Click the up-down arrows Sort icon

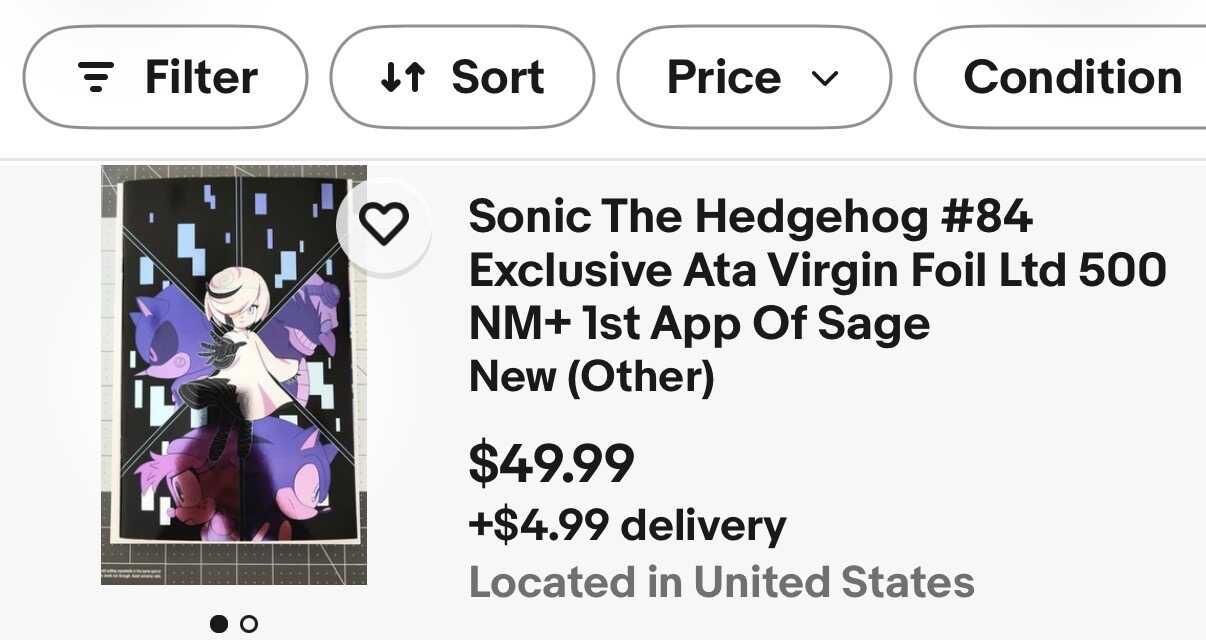coord(403,77)
